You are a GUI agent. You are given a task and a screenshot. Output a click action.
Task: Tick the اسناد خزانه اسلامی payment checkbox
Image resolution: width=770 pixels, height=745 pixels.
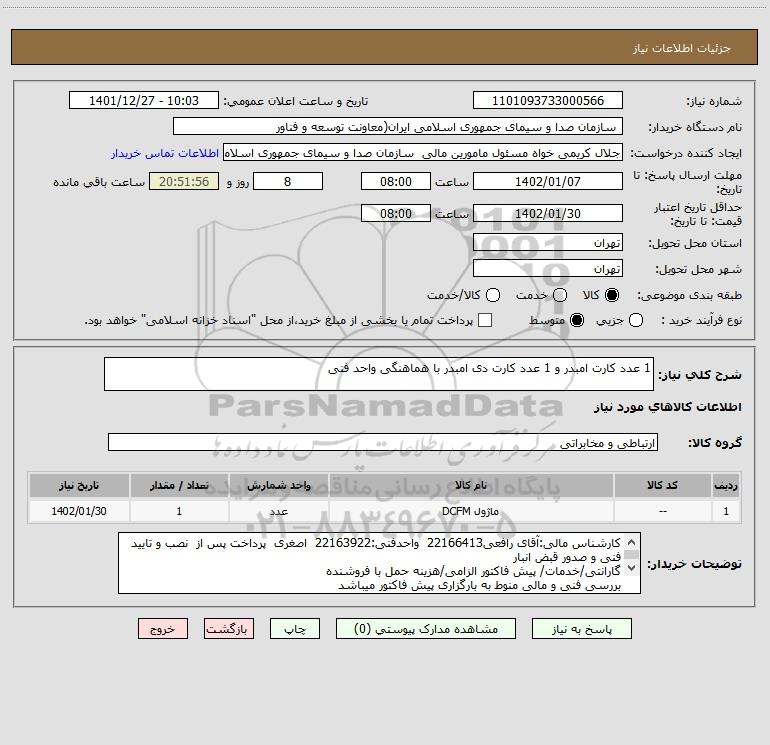click(x=485, y=320)
